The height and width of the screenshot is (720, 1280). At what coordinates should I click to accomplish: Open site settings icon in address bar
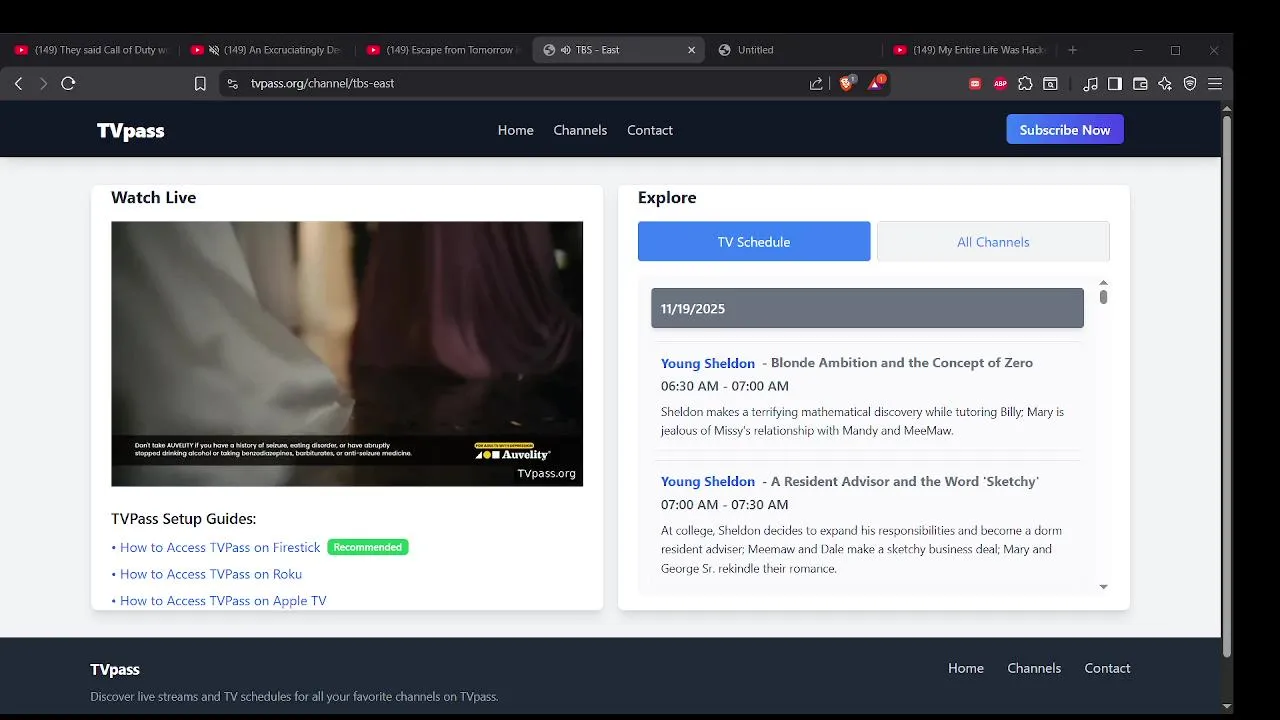point(233,84)
